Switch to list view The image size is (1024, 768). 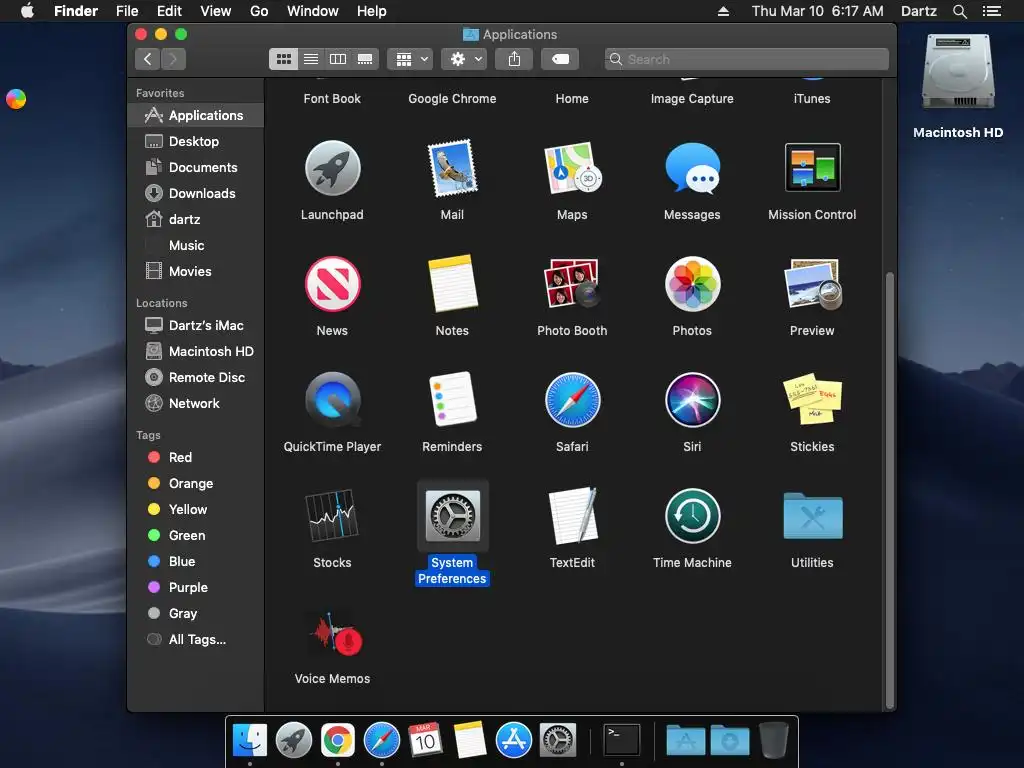(311, 59)
